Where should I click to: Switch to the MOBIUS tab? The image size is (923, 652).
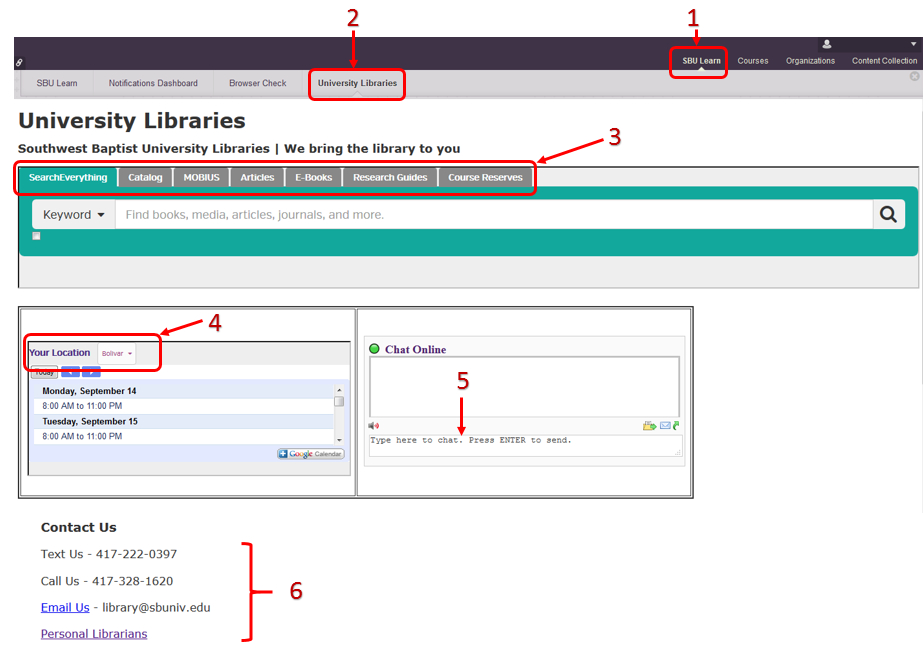201,177
